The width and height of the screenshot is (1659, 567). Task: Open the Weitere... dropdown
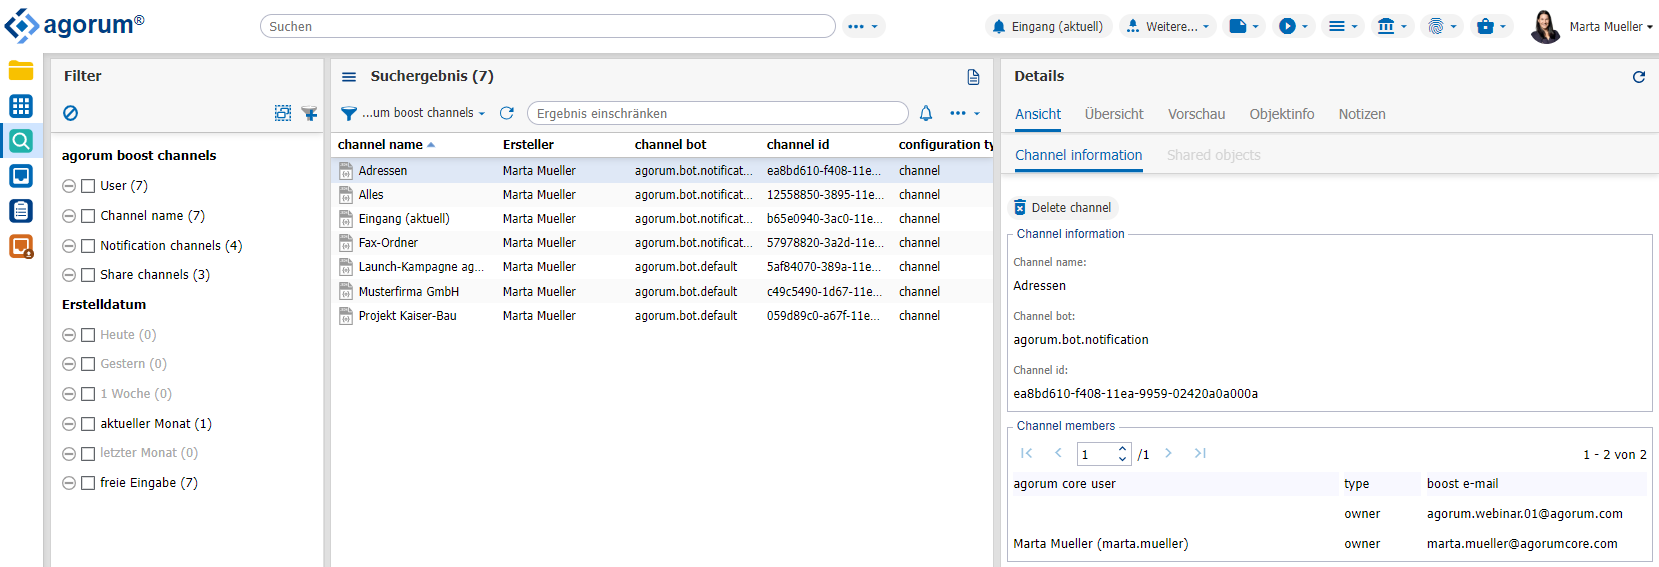(x=1168, y=27)
